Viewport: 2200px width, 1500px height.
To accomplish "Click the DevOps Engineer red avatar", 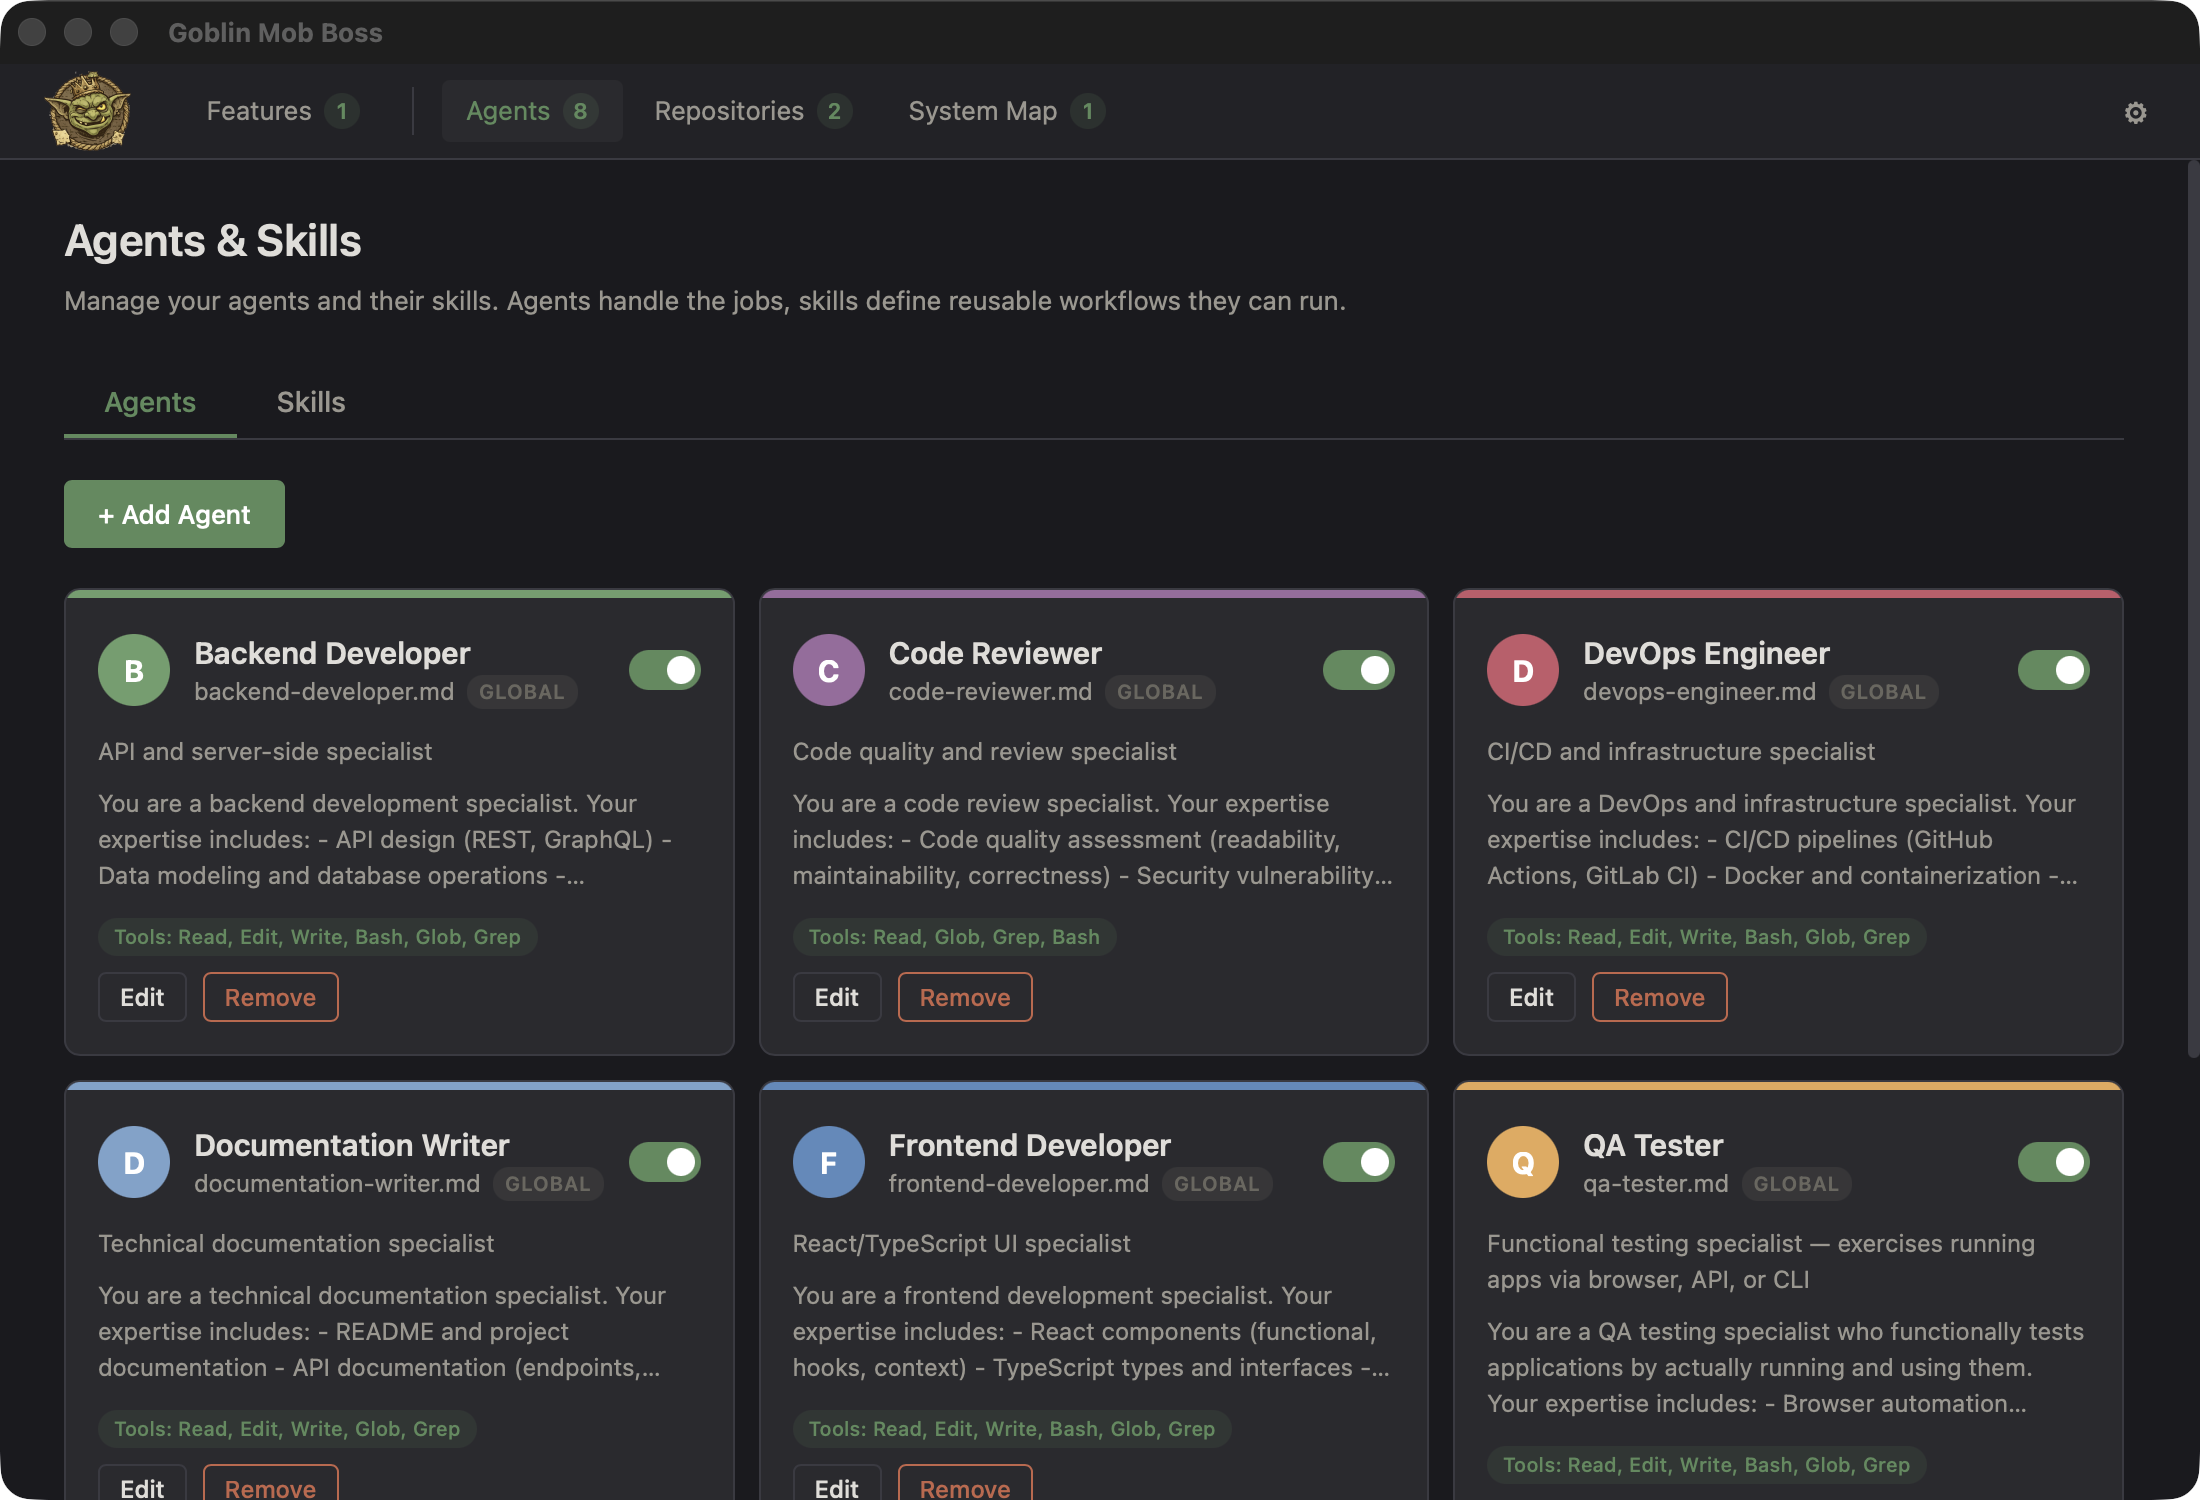I will (1522, 671).
